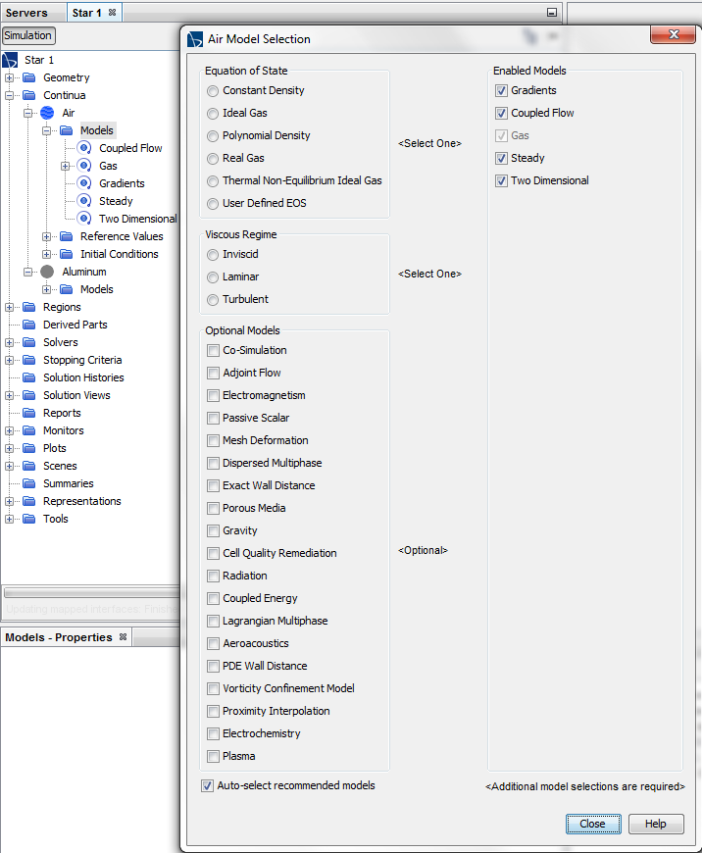This screenshot has height=853, width=702.
Task: Click the Scenes folder icon
Action: (29, 466)
